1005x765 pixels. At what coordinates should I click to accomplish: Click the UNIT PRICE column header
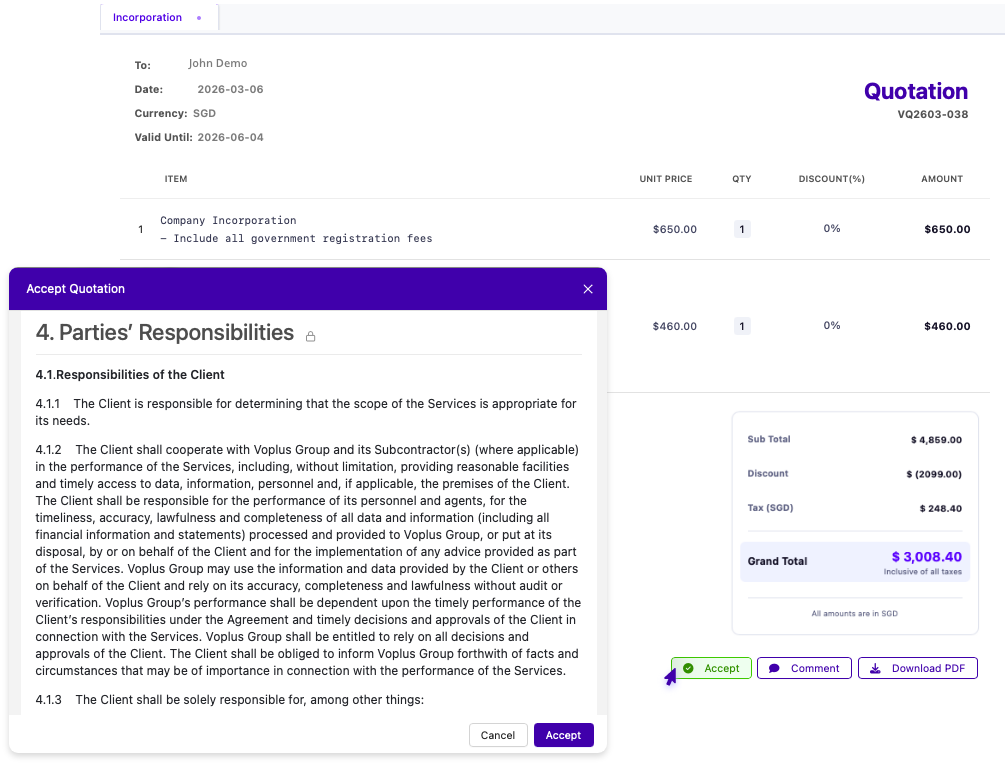click(665, 179)
